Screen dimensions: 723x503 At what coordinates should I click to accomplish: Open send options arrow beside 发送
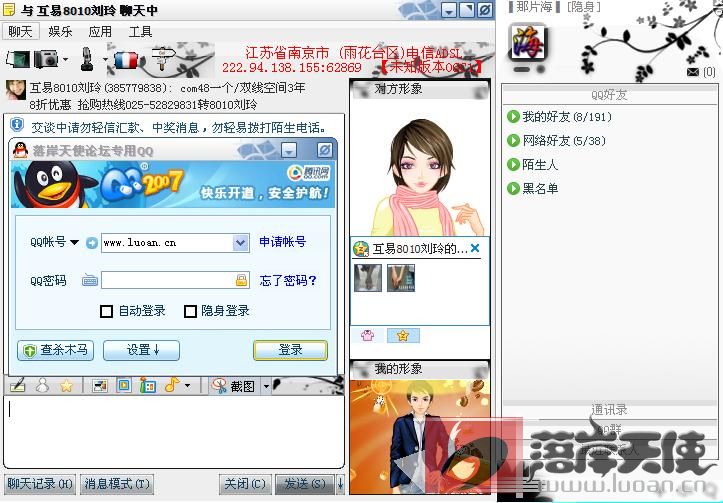tap(340, 484)
